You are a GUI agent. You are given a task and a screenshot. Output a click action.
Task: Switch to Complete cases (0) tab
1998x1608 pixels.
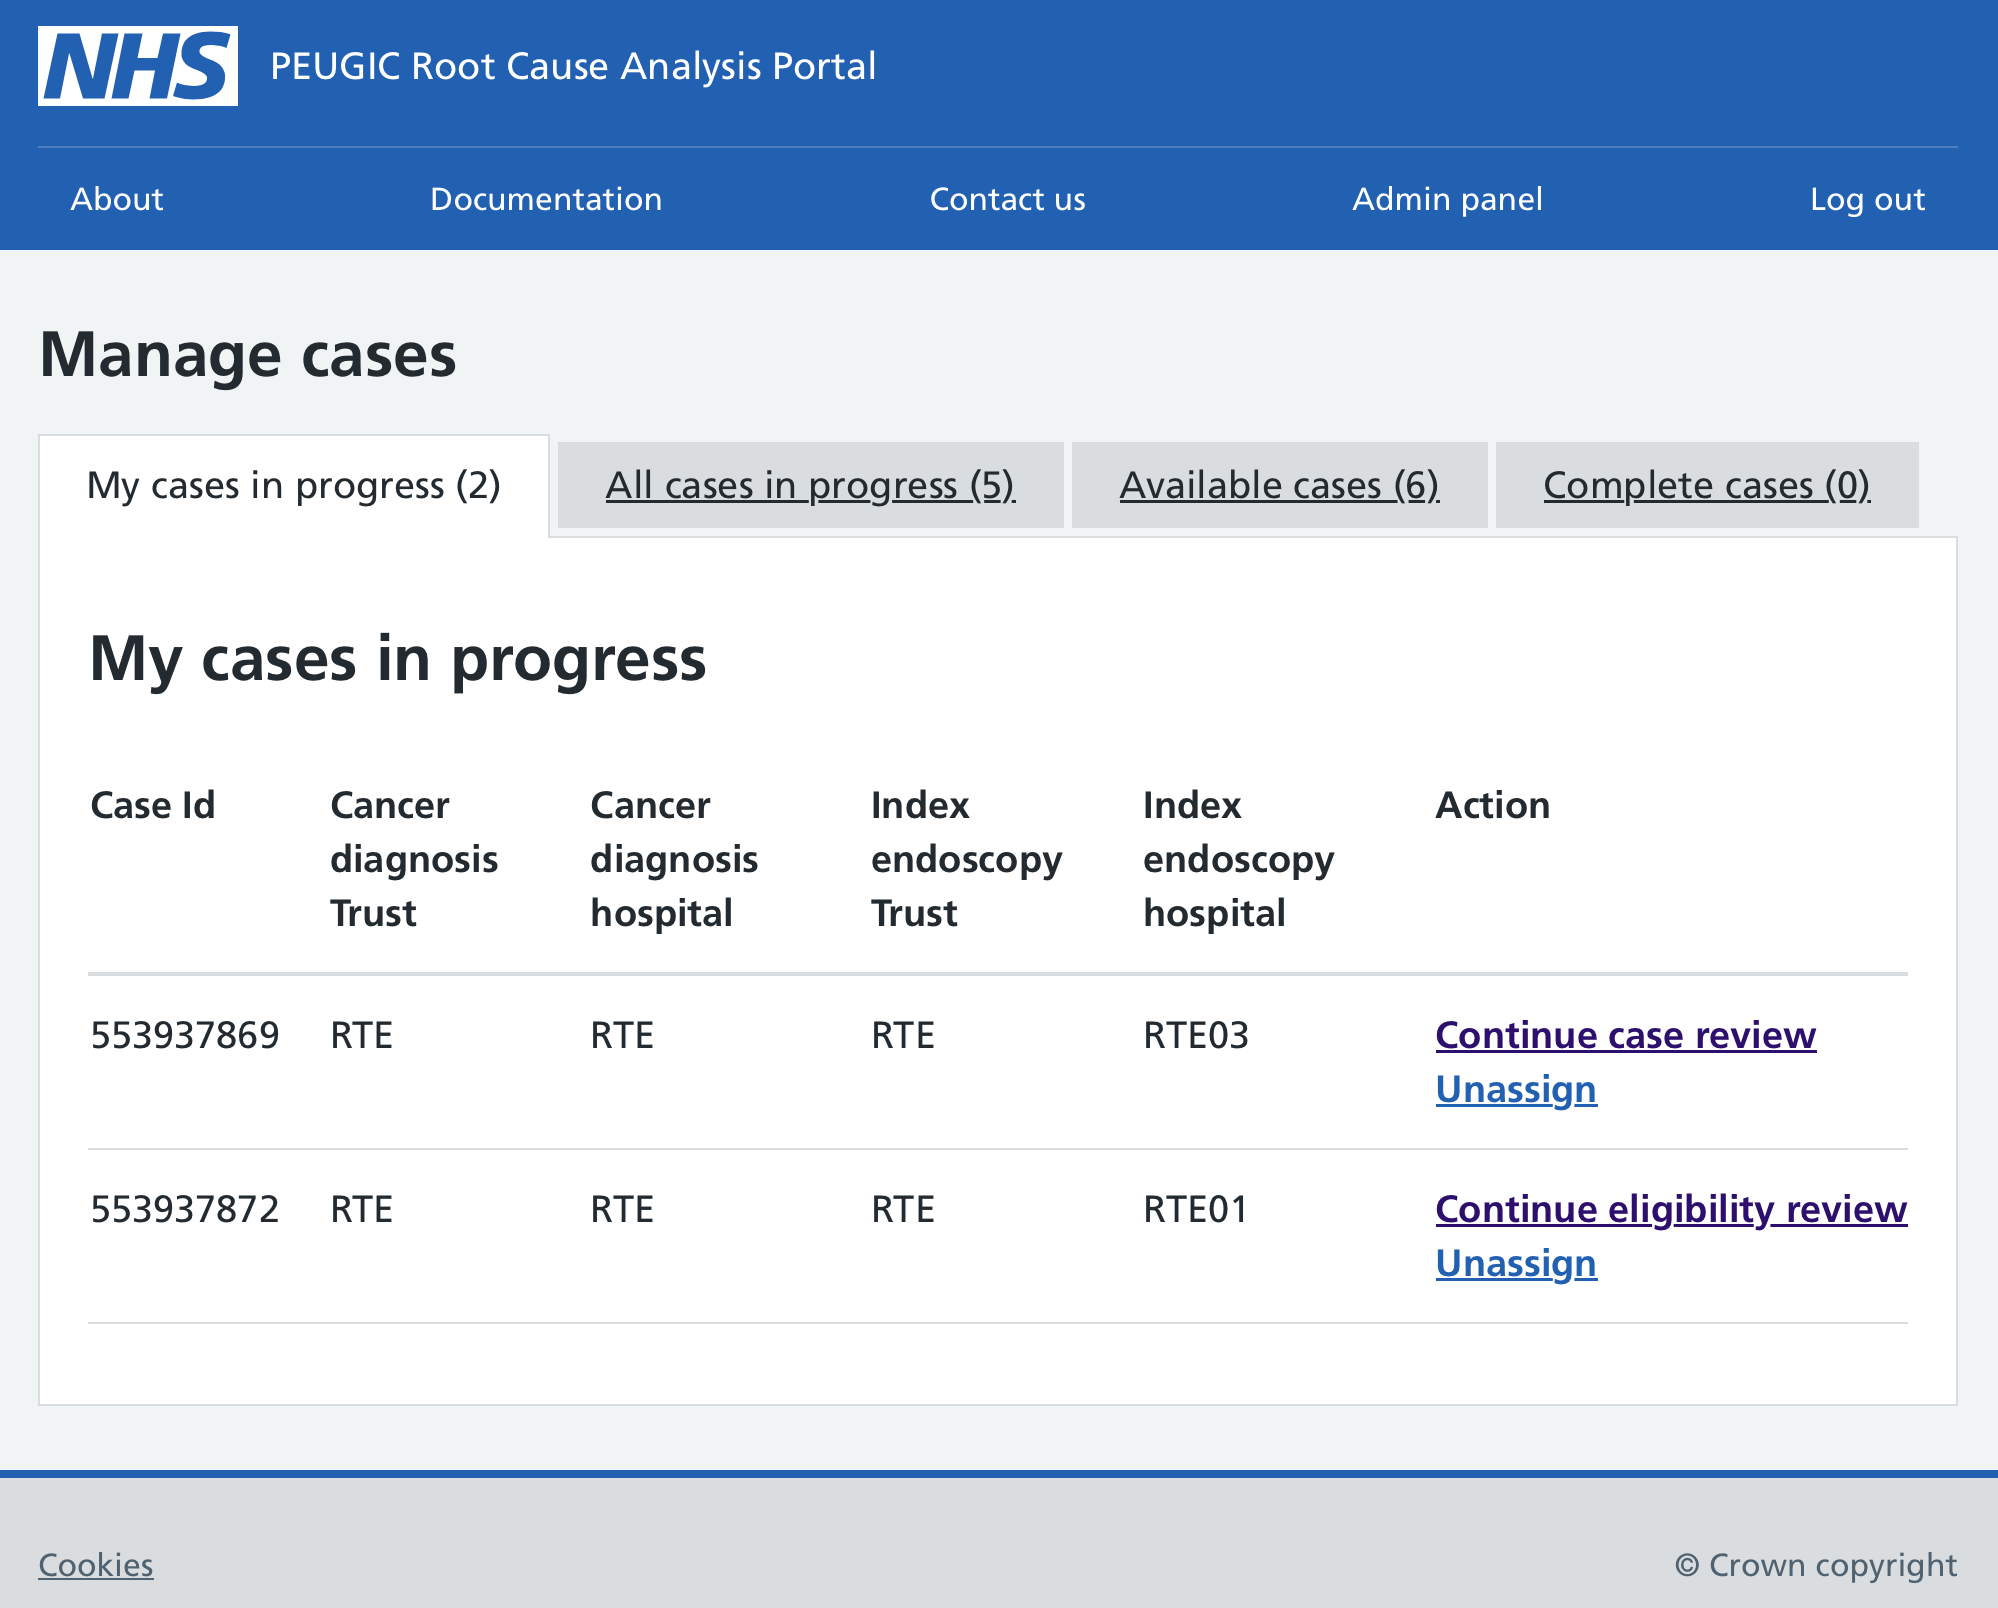coord(1707,486)
